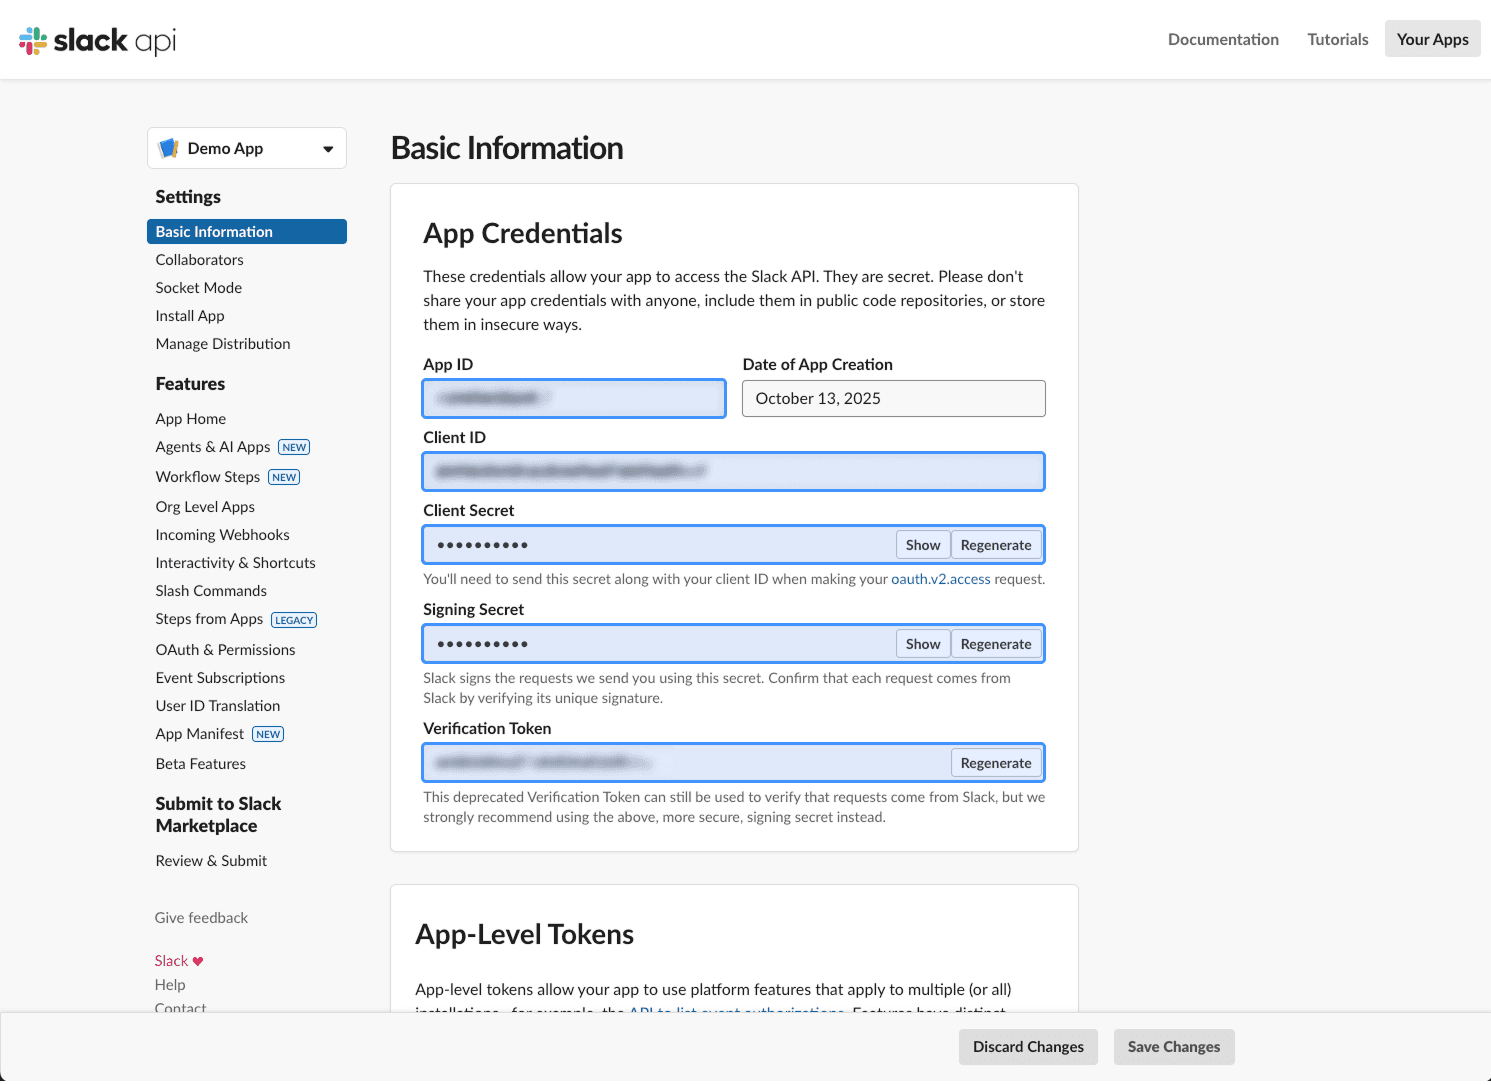Open Agents & AI Apps feature
The width and height of the screenshot is (1491, 1085).
213,447
